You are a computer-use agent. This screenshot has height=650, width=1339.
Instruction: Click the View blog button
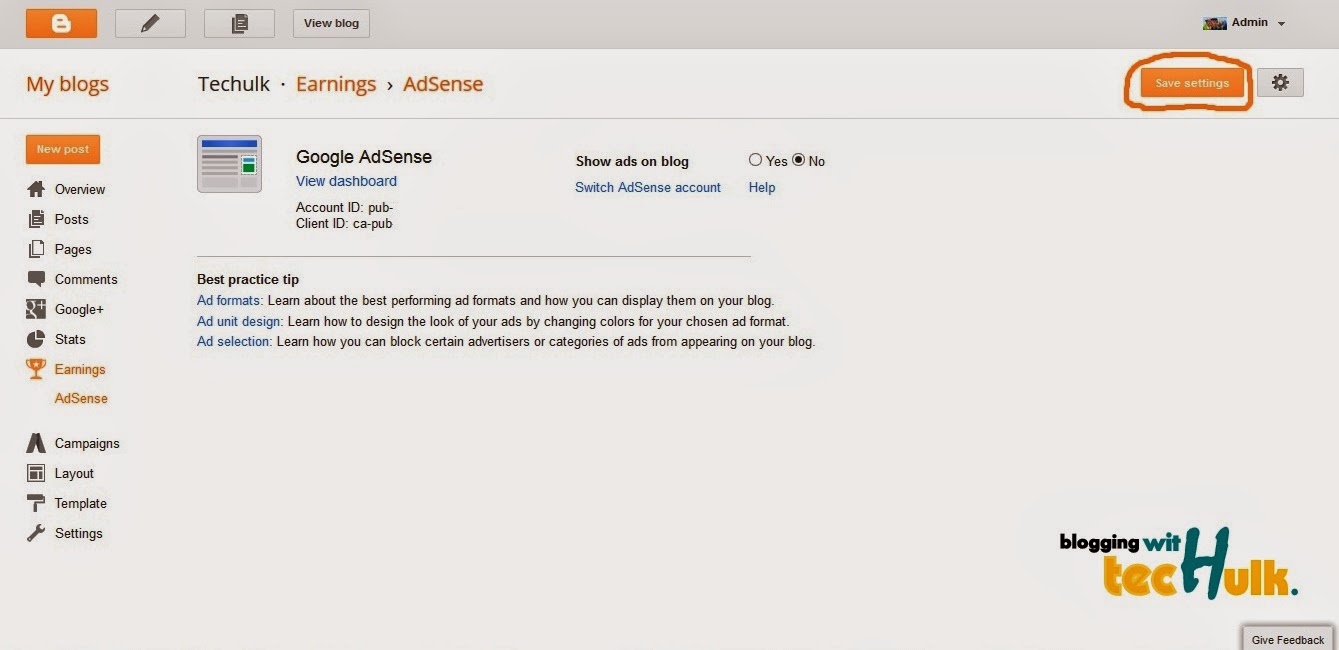coord(331,23)
